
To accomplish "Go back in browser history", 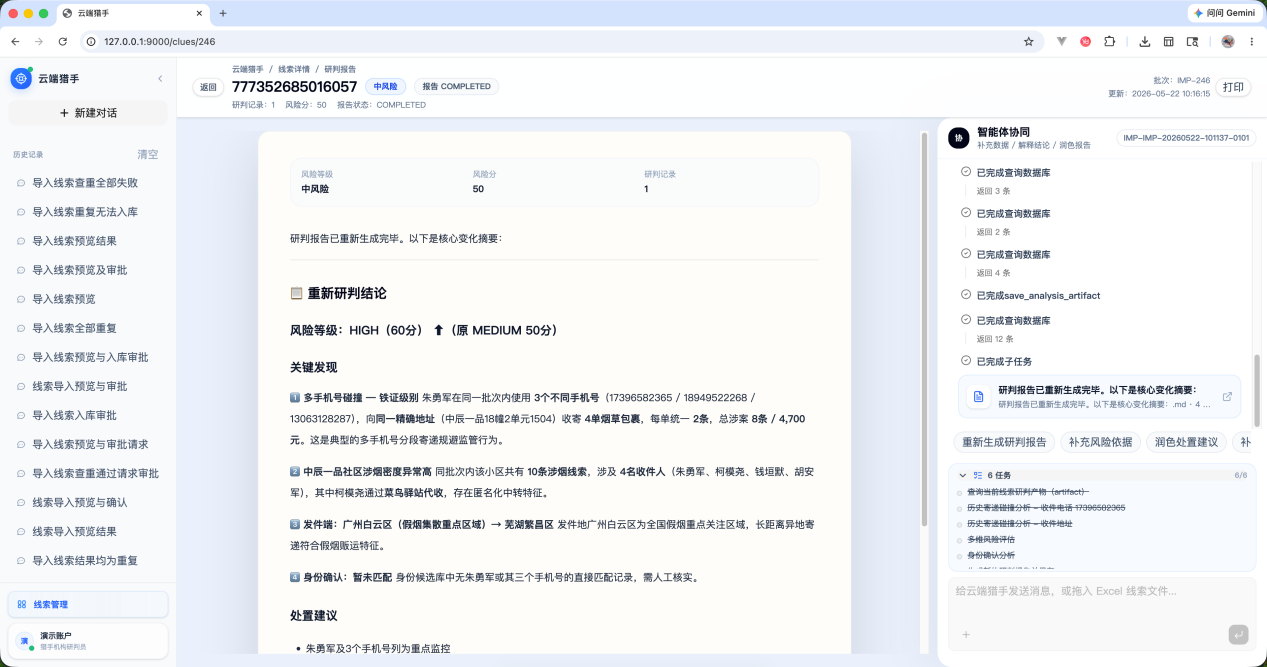I will pyautogui.click(x=15, y=42).
